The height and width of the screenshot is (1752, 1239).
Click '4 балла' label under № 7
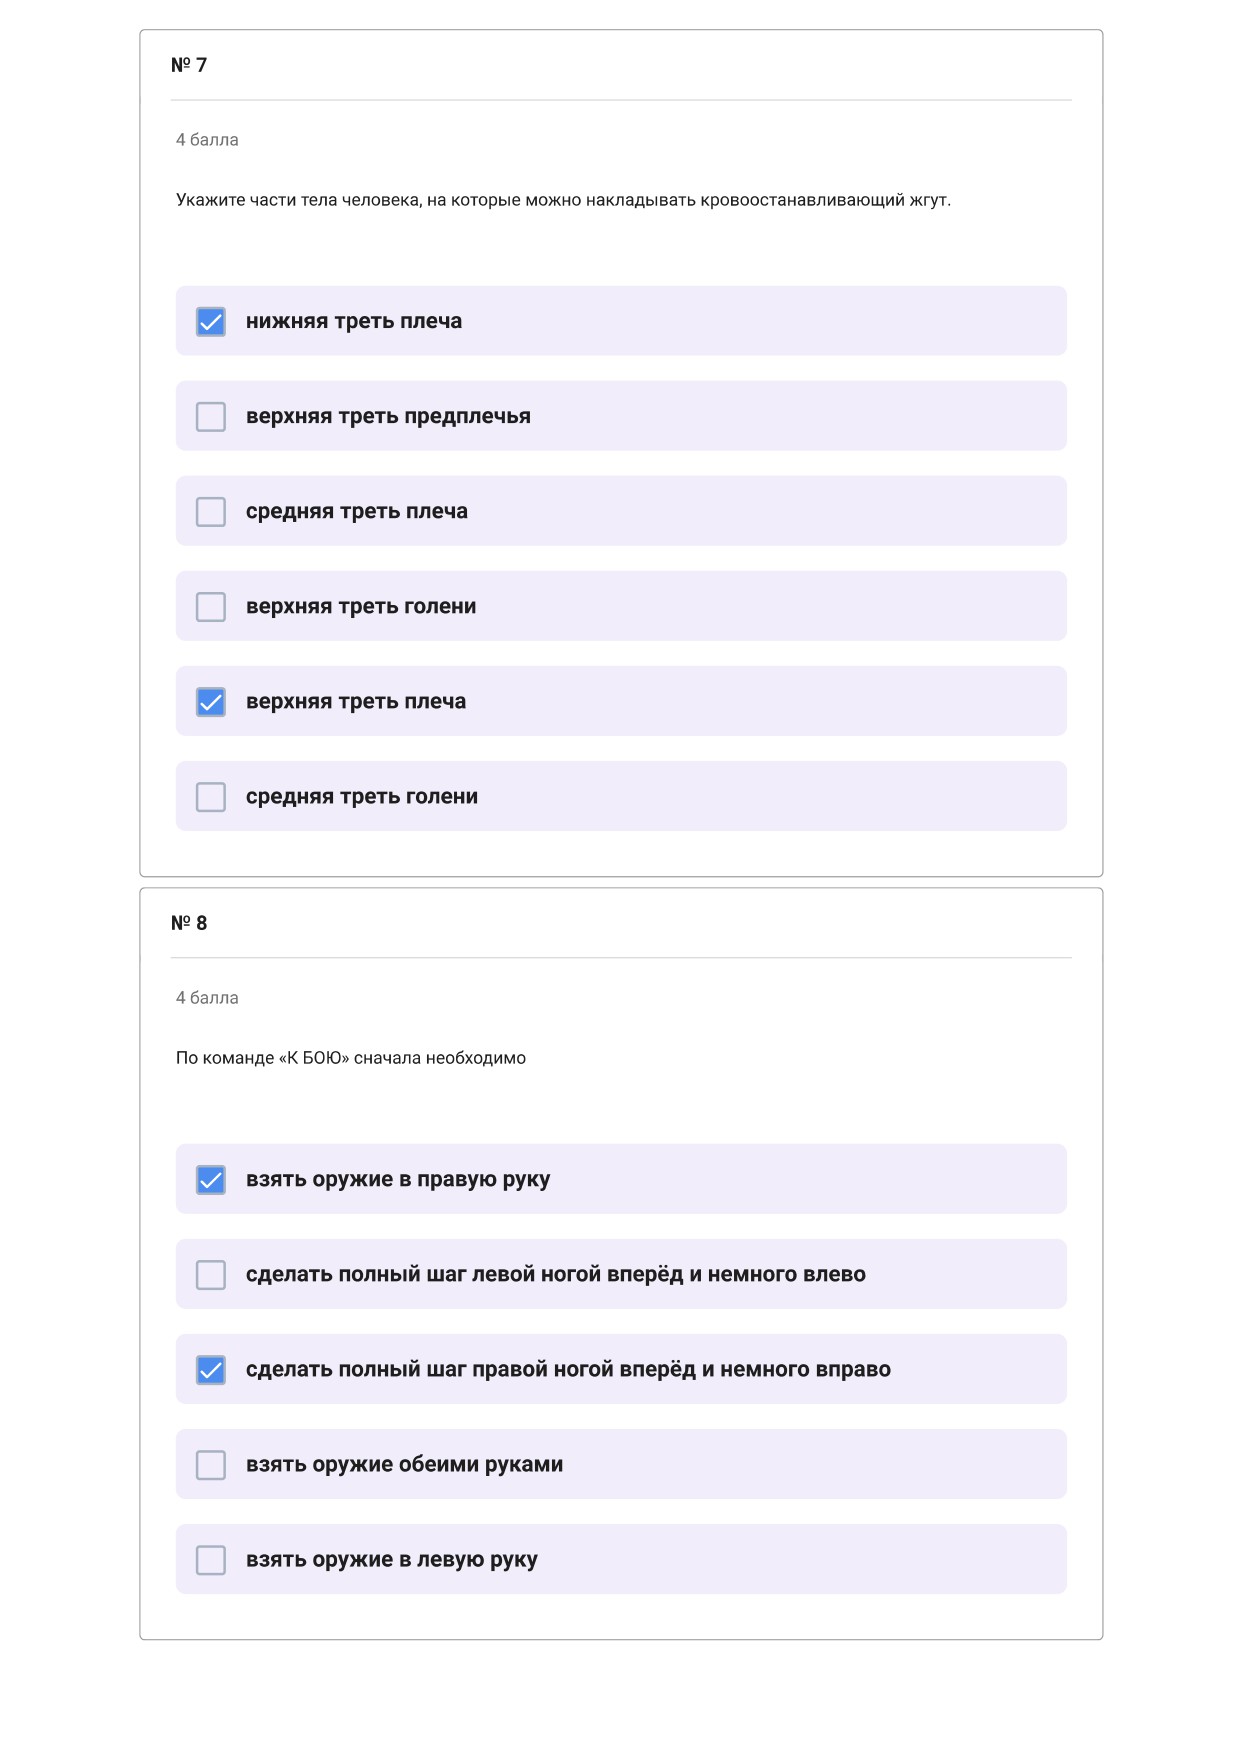pyautogui.click(x=207, y=140)
